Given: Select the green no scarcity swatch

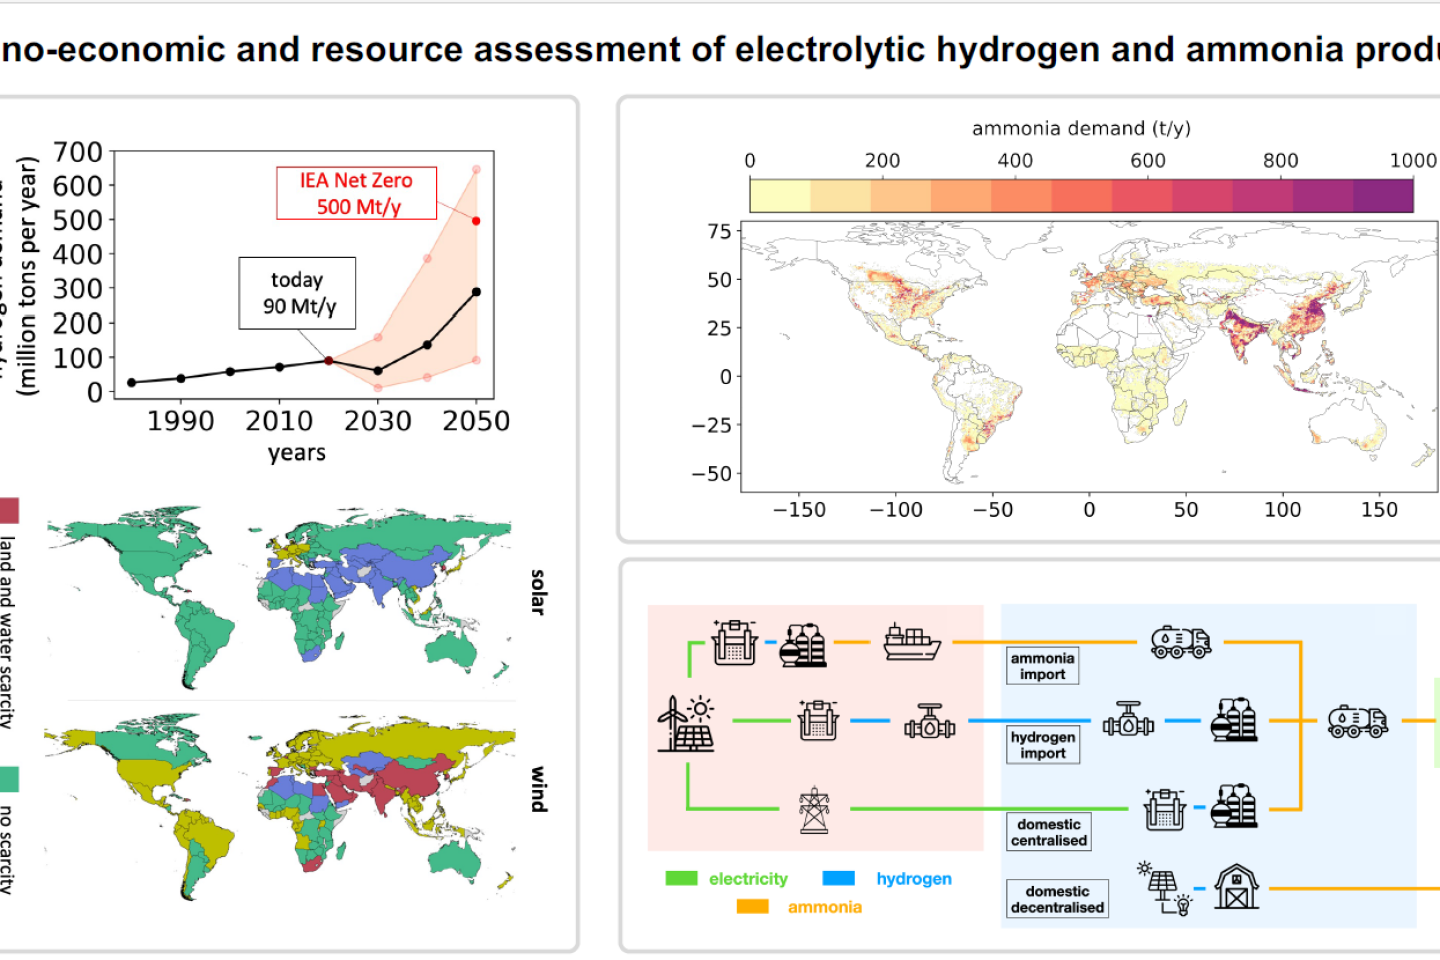Looking at the screenshot, I should [8, 779].
